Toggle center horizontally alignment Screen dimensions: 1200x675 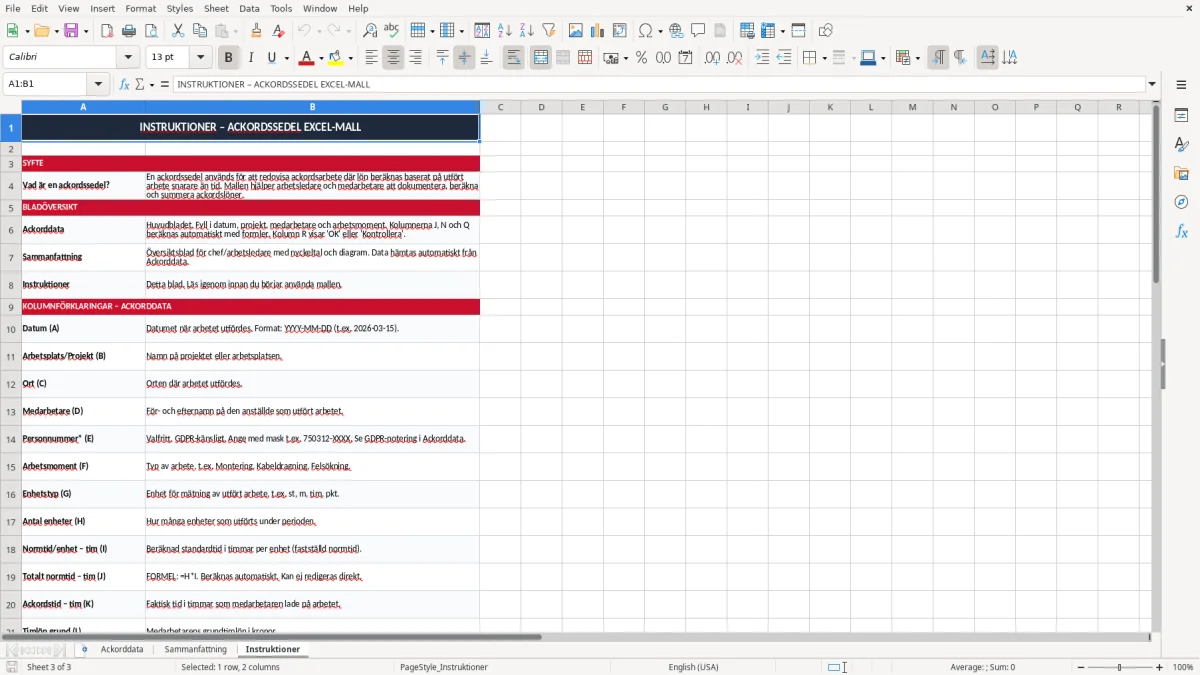pos(394,58)
